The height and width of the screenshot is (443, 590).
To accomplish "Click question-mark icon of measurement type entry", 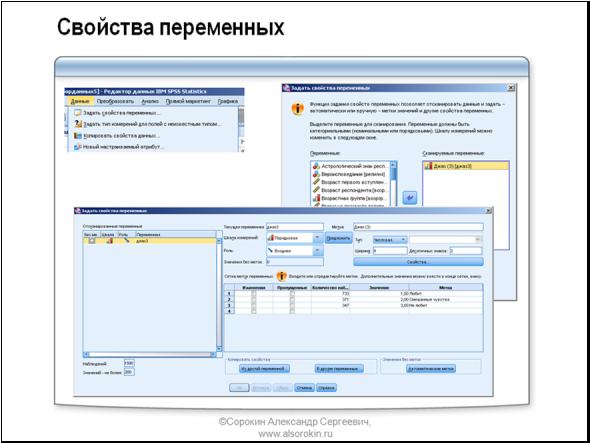I will point(78,124).
